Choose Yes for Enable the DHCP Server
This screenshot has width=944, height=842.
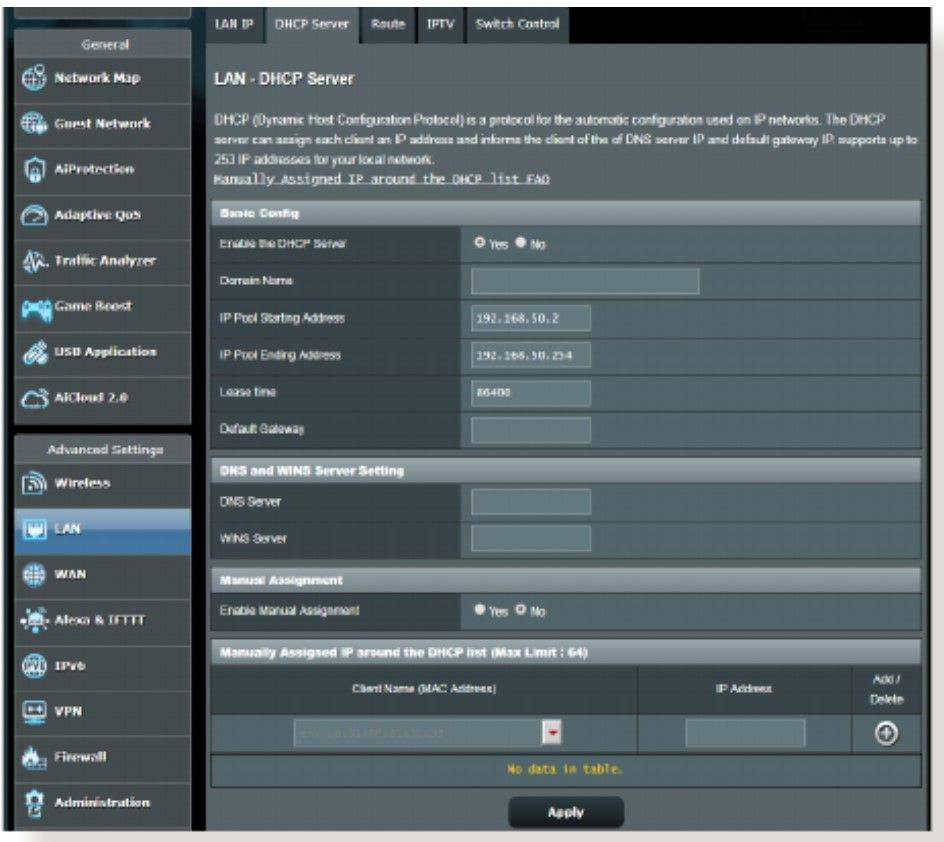tap(480, 244)
